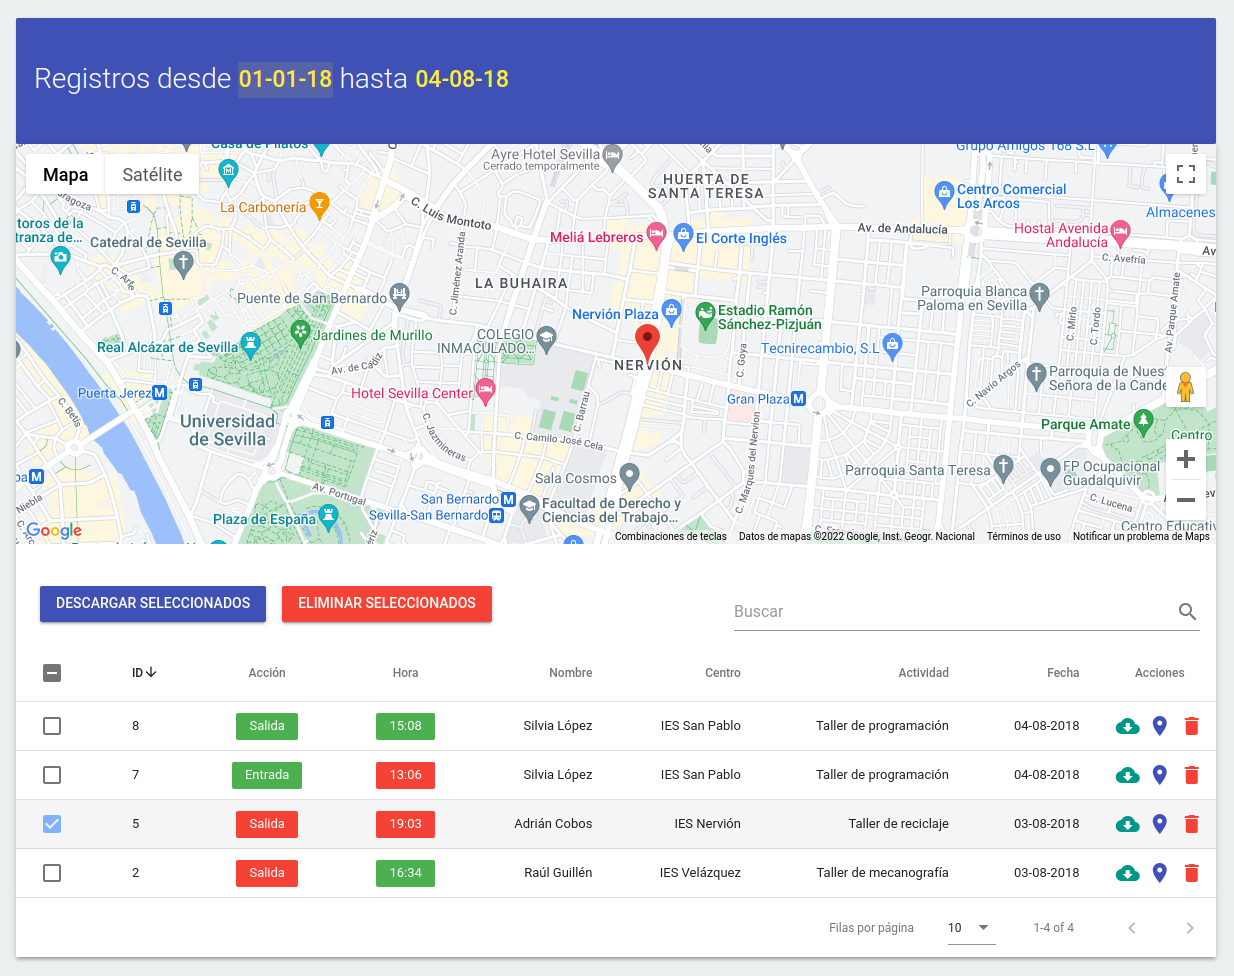The height and width of the screenshot is (976, 1234).
Task: Toggle fullscreen map view
Action: pos(1186,174)
